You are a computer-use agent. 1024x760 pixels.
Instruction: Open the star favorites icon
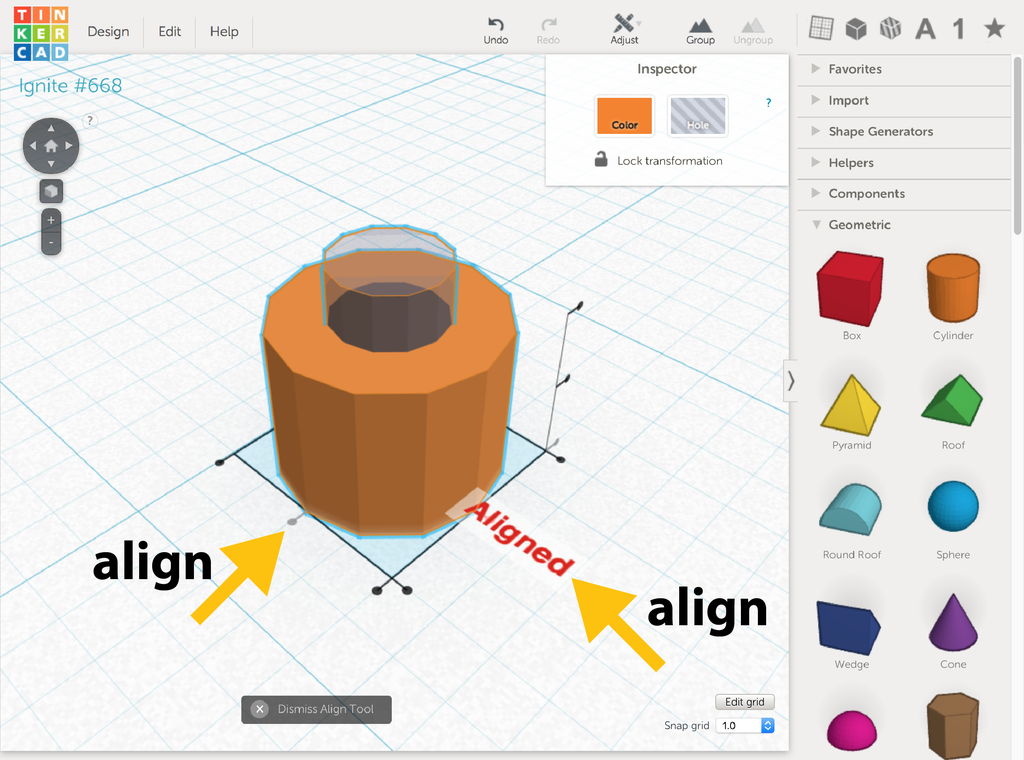(994, 28)
